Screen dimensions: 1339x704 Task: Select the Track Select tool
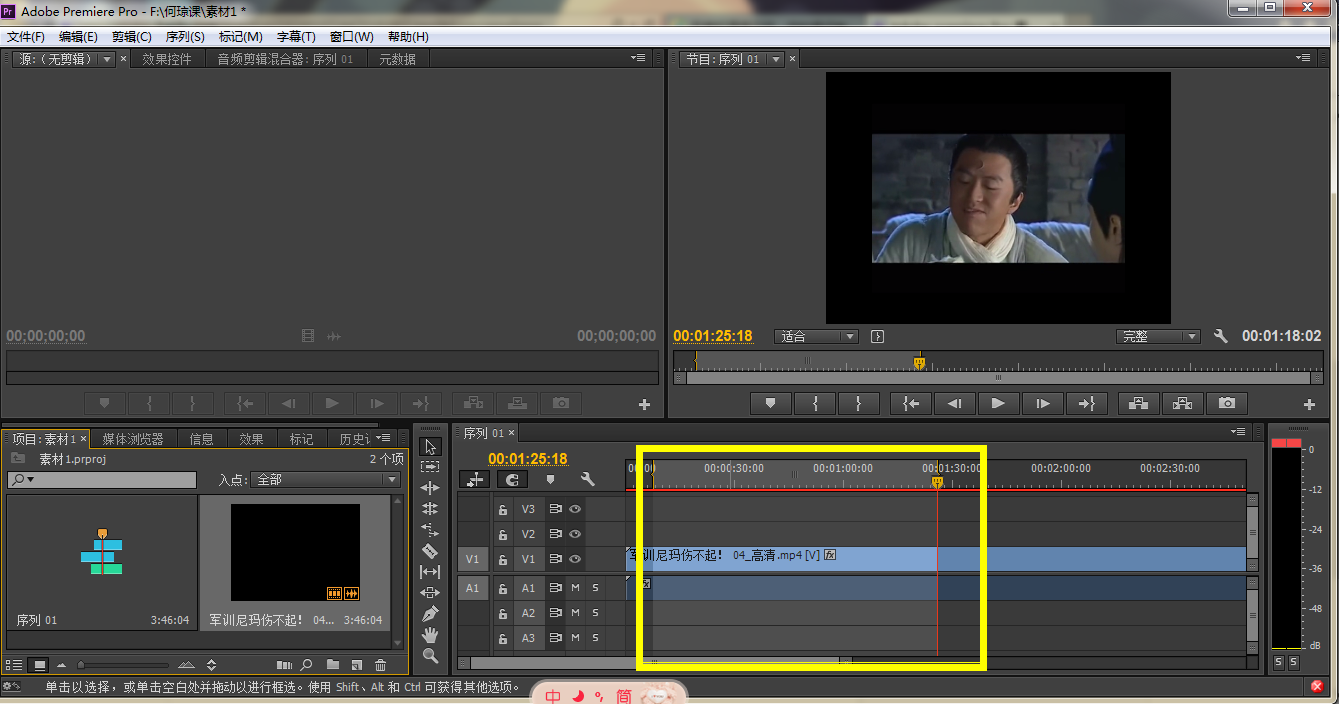click(x=430, y=467)
